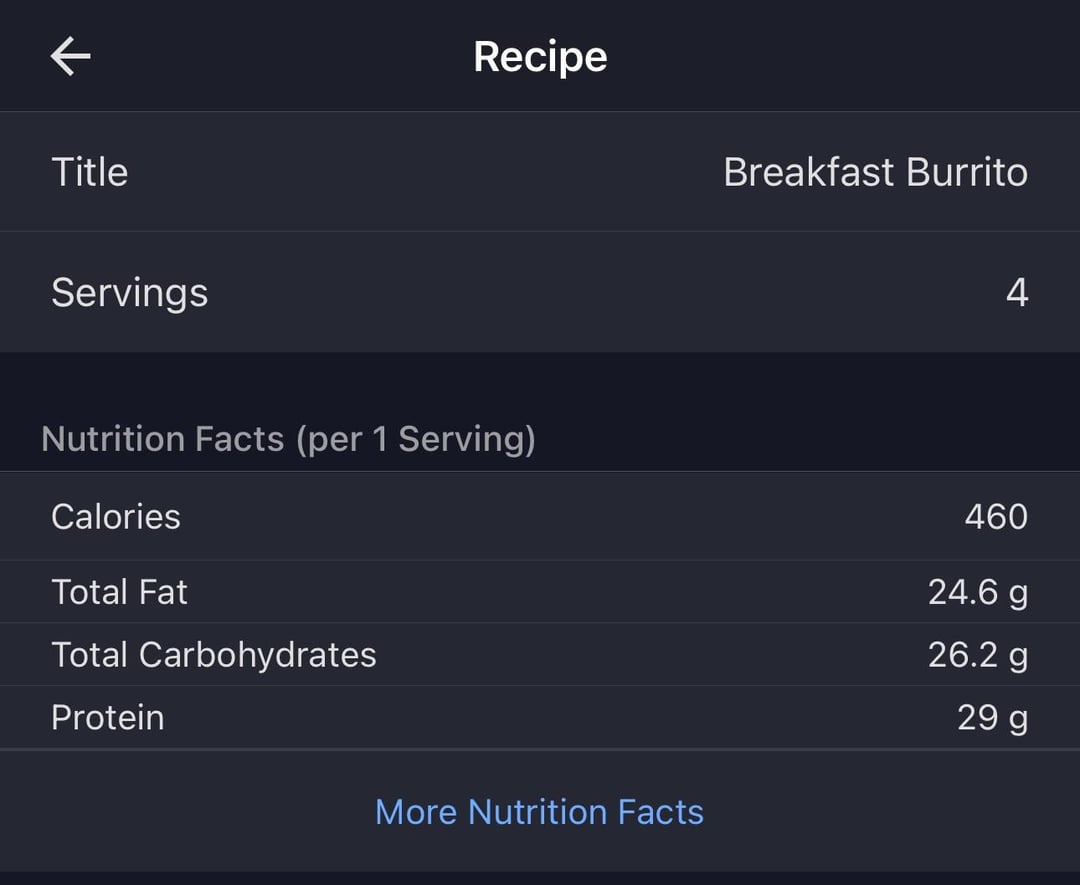Tap the 26.2 g carbohydrates value
The height and width of the screenshot is (885, 1080).
coord(978,655)
